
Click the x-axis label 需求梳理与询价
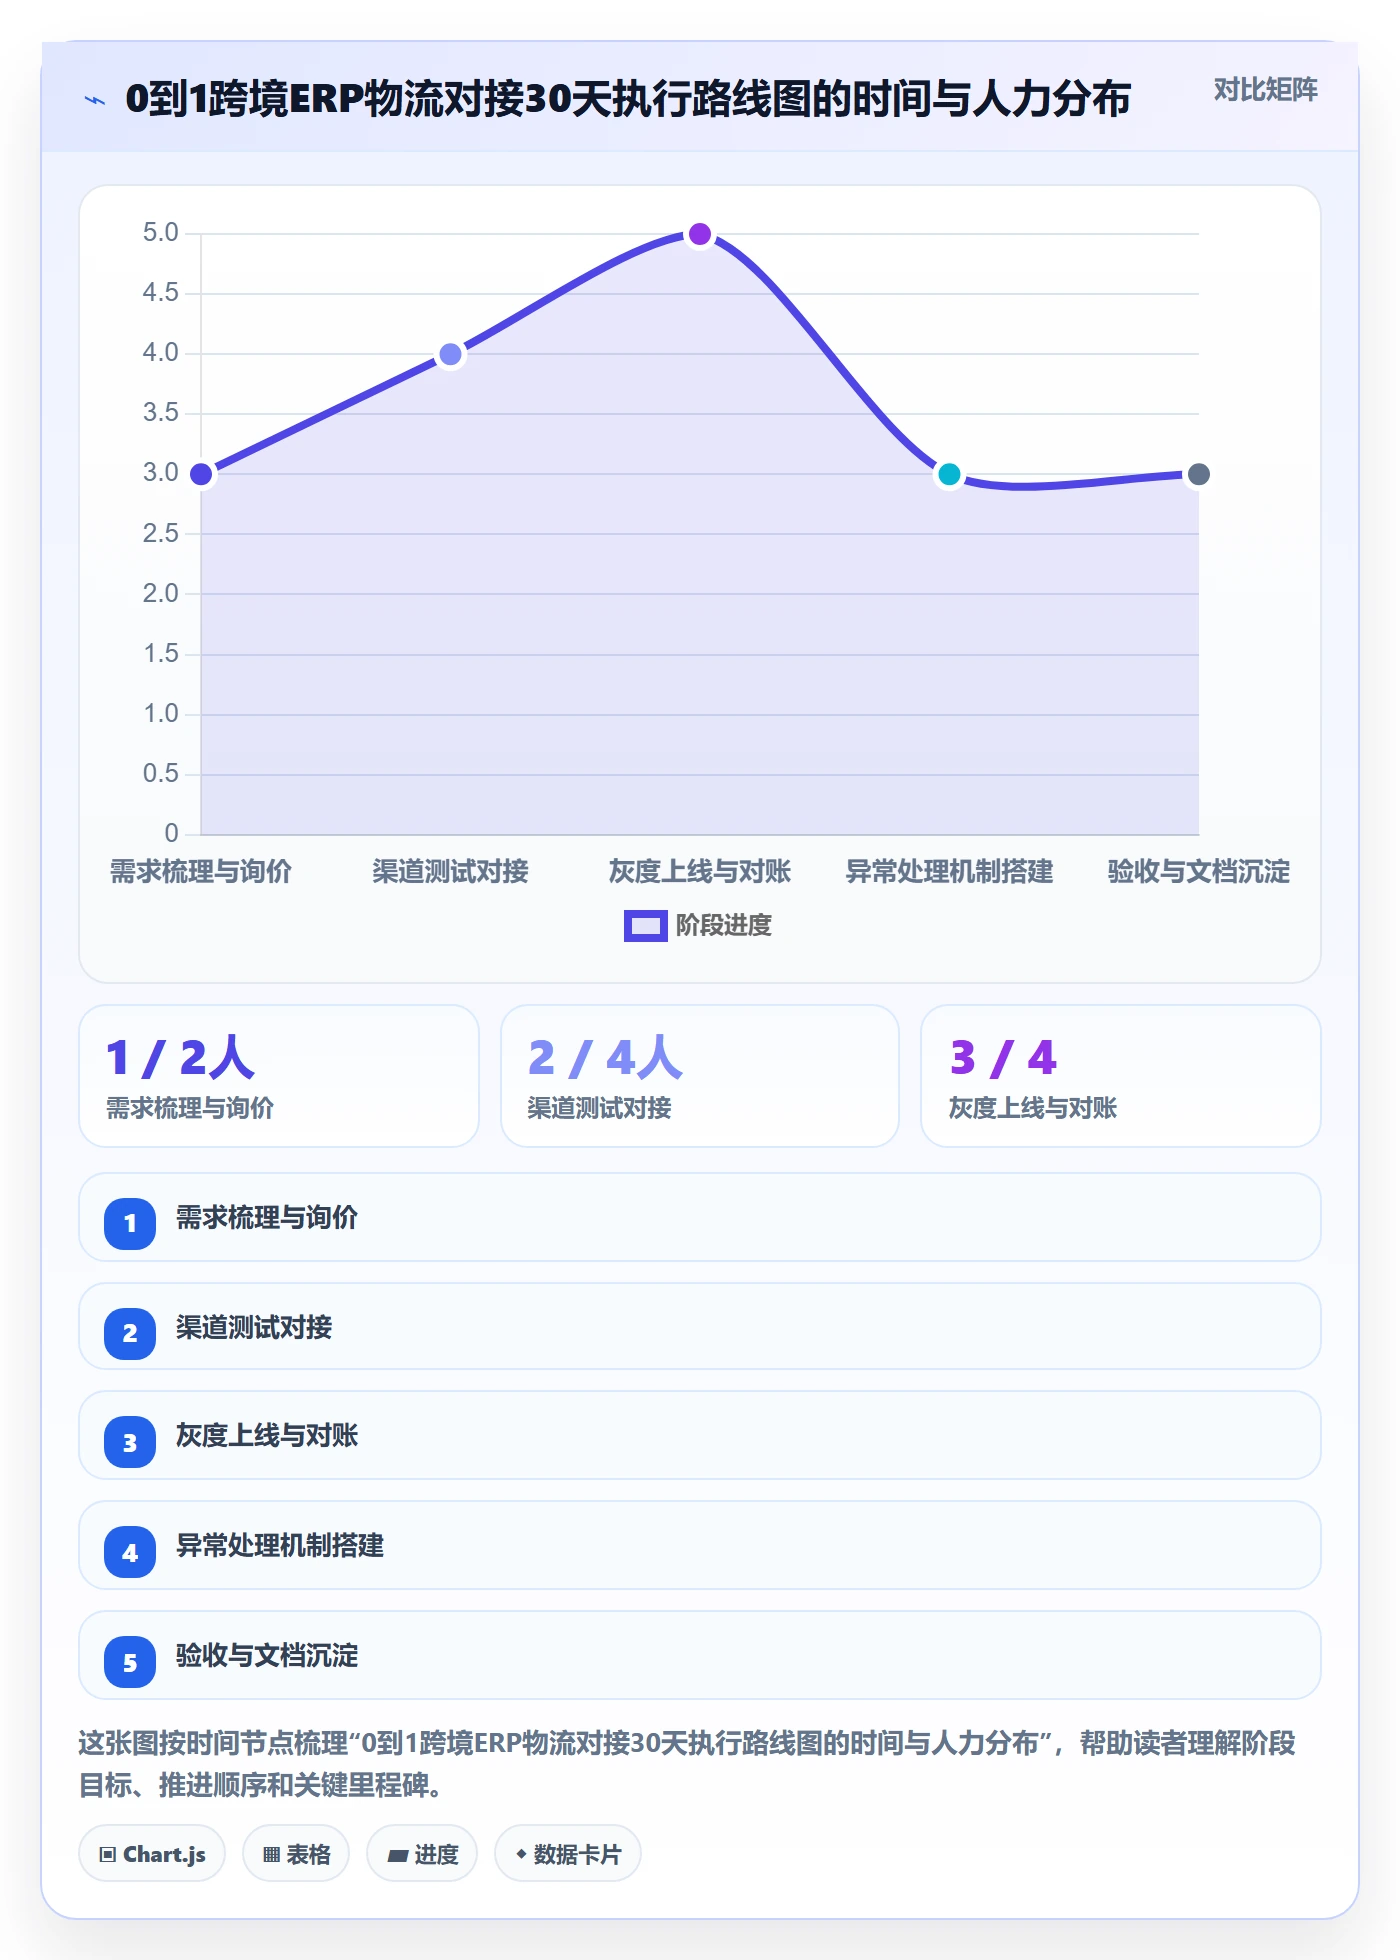click(x=201, y=872)
